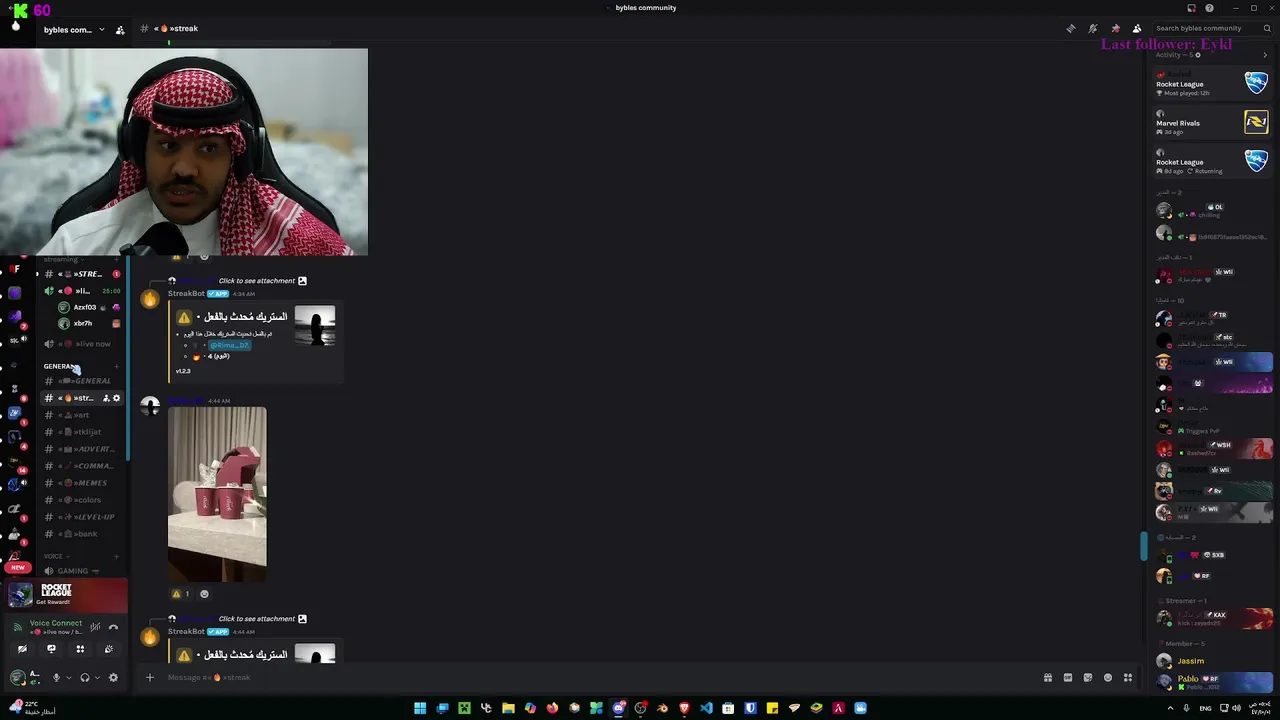
Task: Open Windows Start menu
Action: click(x=420, y=708)
